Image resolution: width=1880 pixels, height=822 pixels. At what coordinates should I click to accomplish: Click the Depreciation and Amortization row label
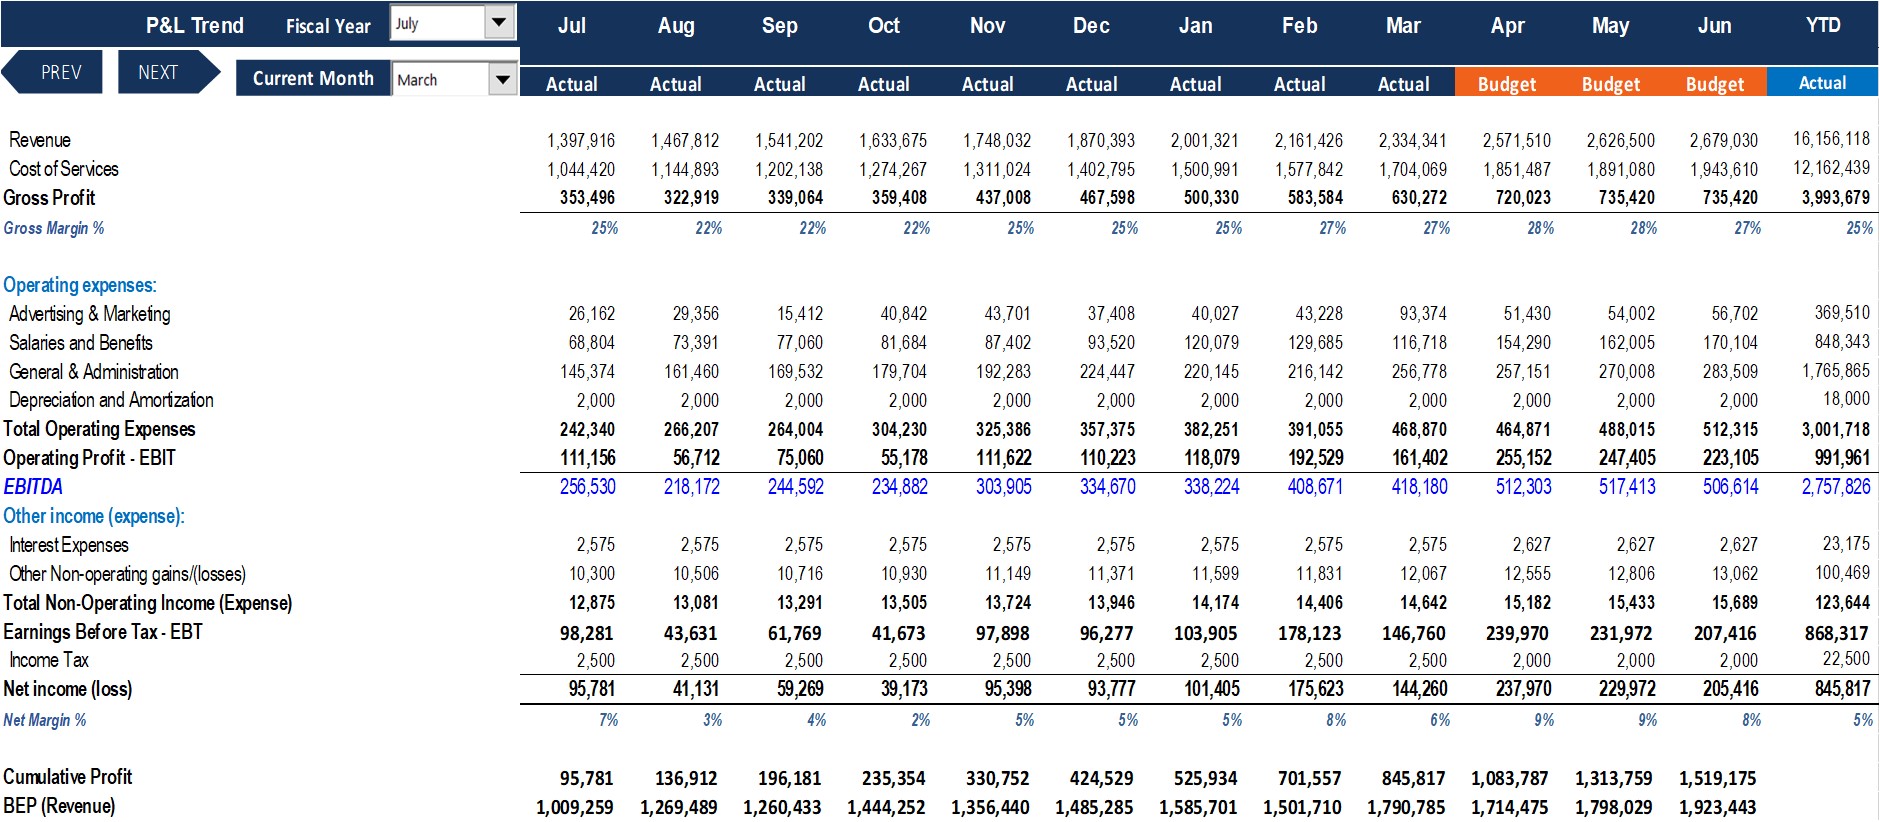111,400
